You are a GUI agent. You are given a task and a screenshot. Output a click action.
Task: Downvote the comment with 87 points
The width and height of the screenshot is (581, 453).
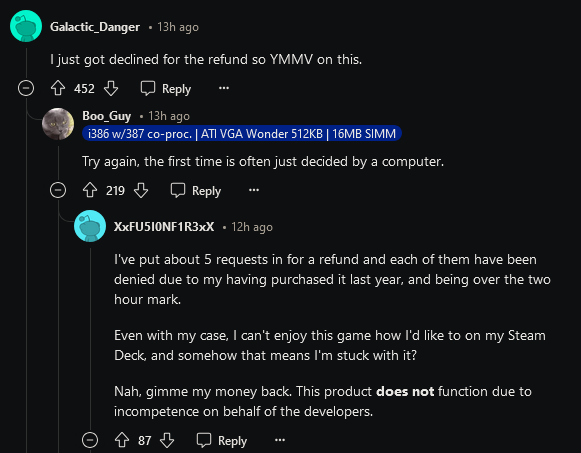tap(167, 440)
